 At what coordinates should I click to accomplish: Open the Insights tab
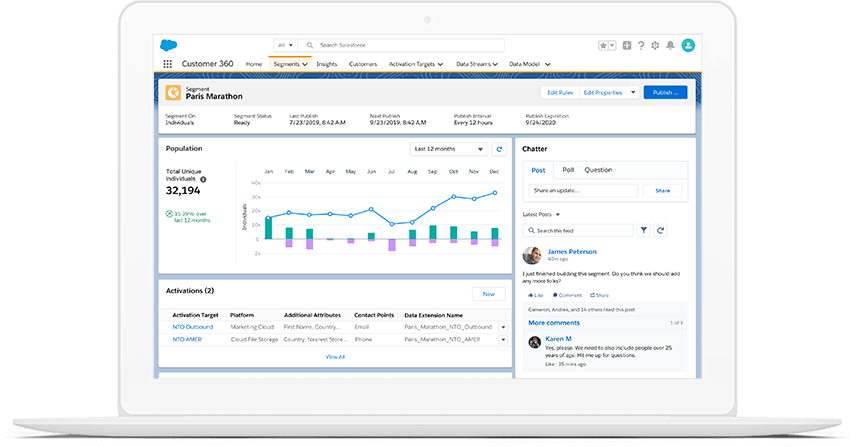(x=327, y=64)
